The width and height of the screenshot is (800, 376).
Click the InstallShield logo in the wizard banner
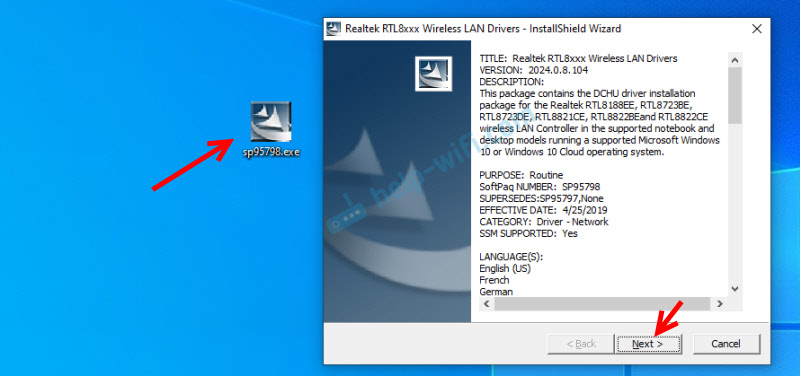[x=433, y=74]
